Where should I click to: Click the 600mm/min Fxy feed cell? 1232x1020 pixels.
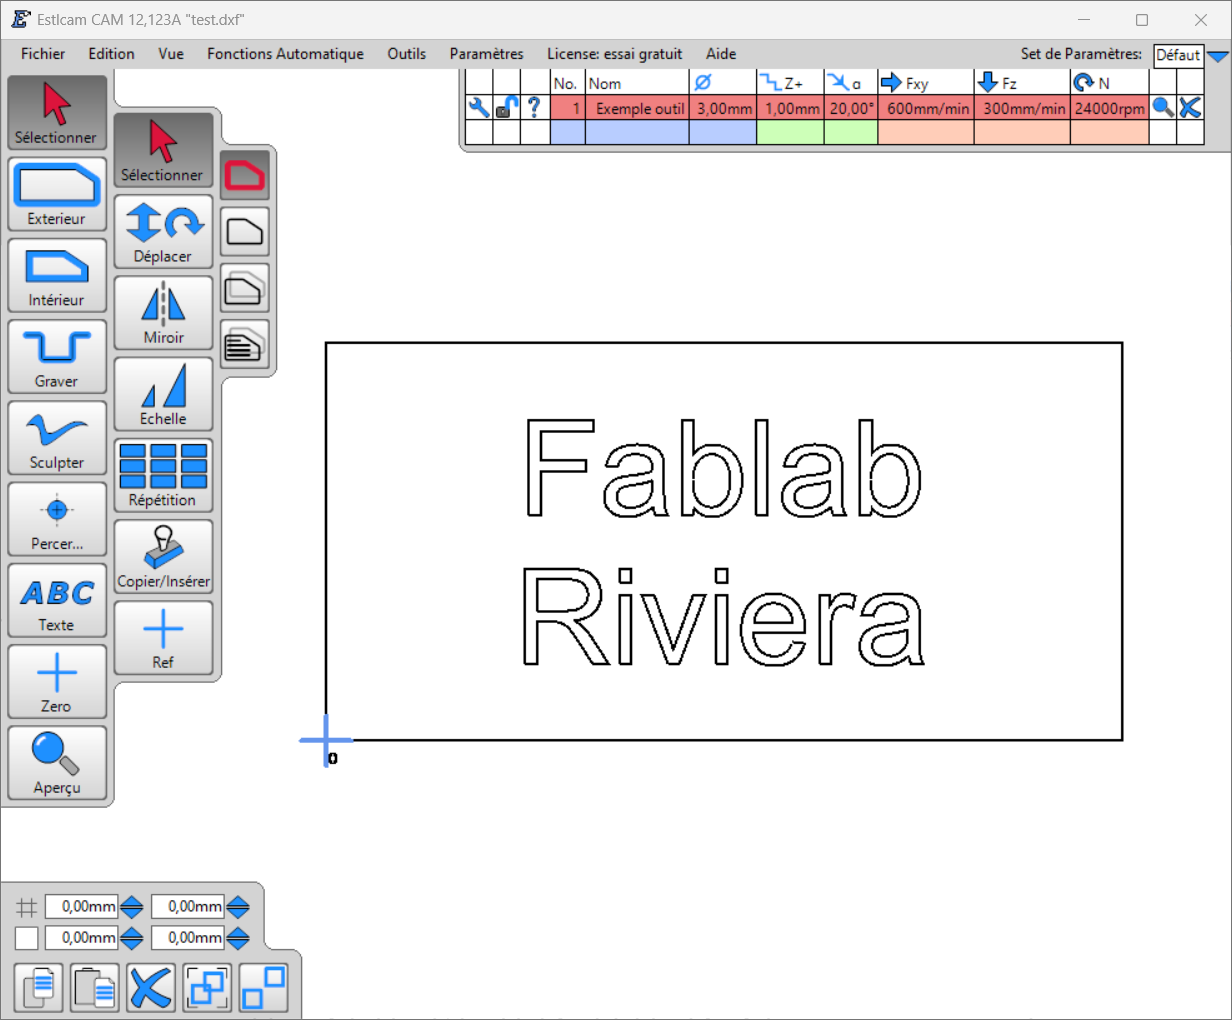[926, 108]
